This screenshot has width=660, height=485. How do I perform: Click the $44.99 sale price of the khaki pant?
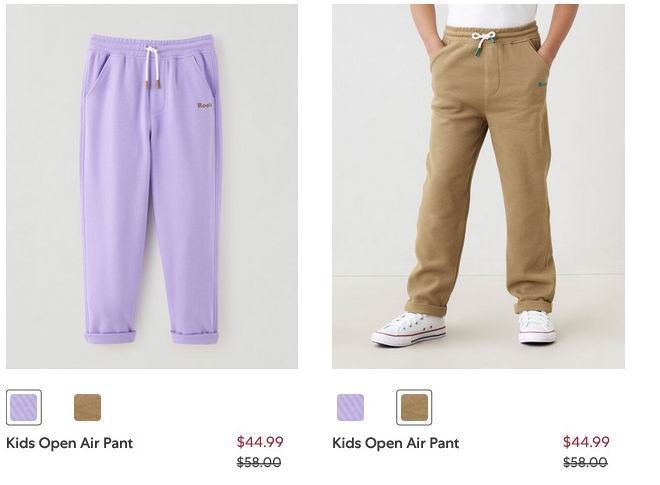point(586,442)
